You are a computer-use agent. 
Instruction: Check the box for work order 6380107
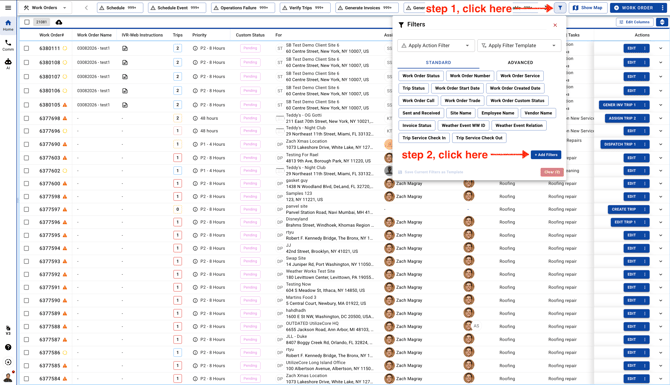(x=26, y=76)
